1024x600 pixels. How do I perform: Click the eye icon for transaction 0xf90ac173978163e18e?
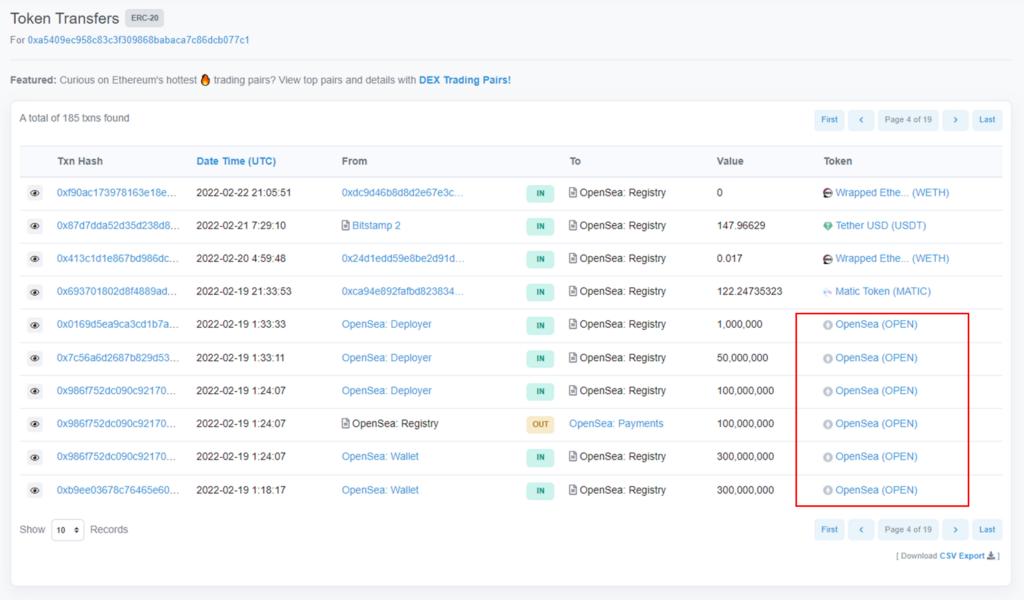[35, 193]
